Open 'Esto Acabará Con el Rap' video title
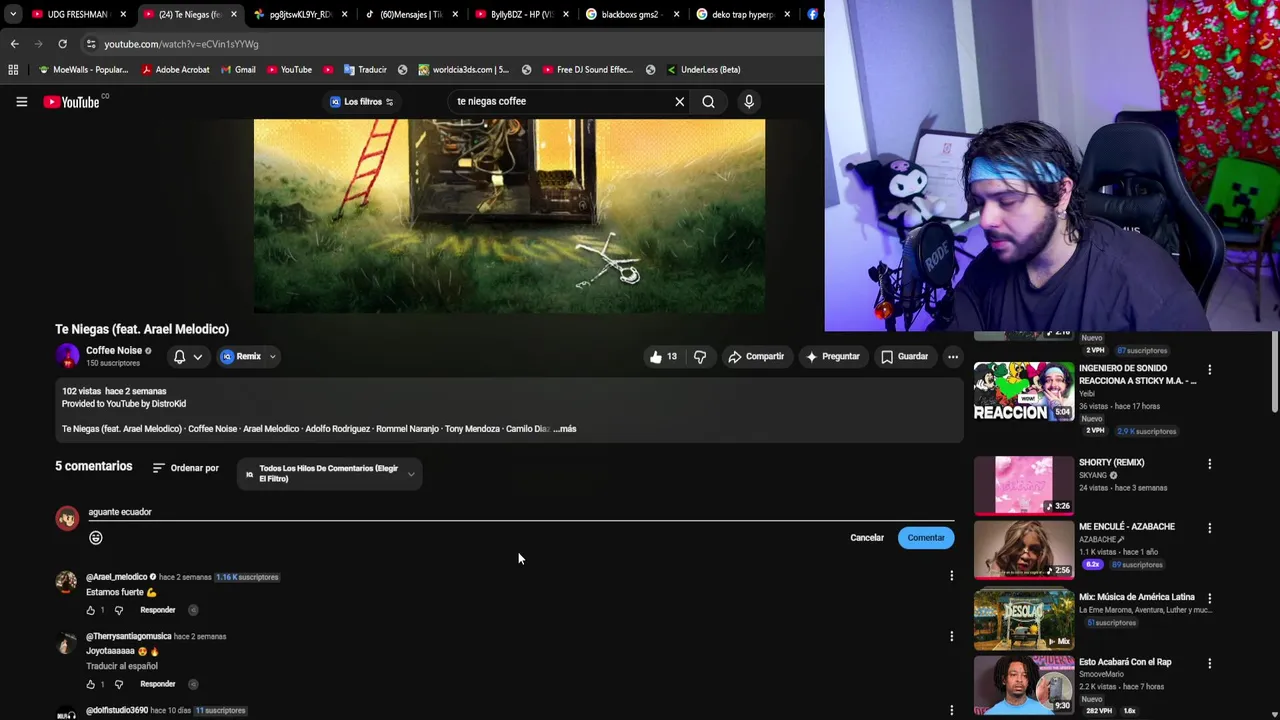The width and height of the screenshot is (1280, 720). pyautogui.click(x=1125, y=662)
